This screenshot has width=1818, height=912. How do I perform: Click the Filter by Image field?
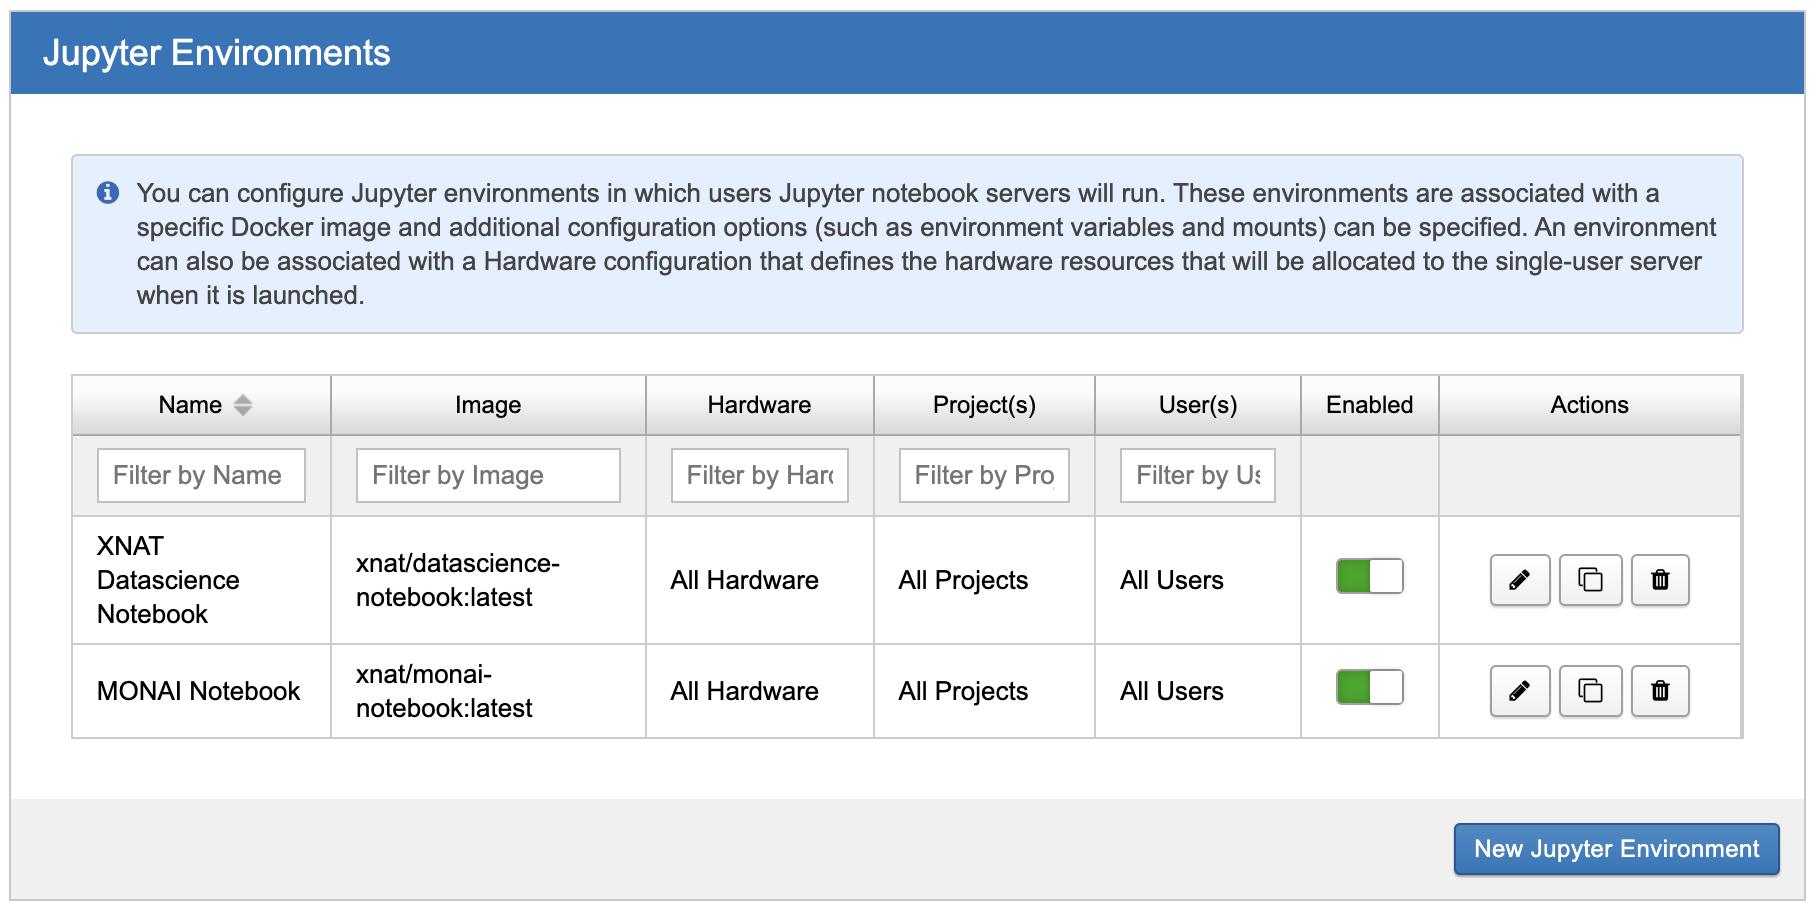(x=487, y=475)
